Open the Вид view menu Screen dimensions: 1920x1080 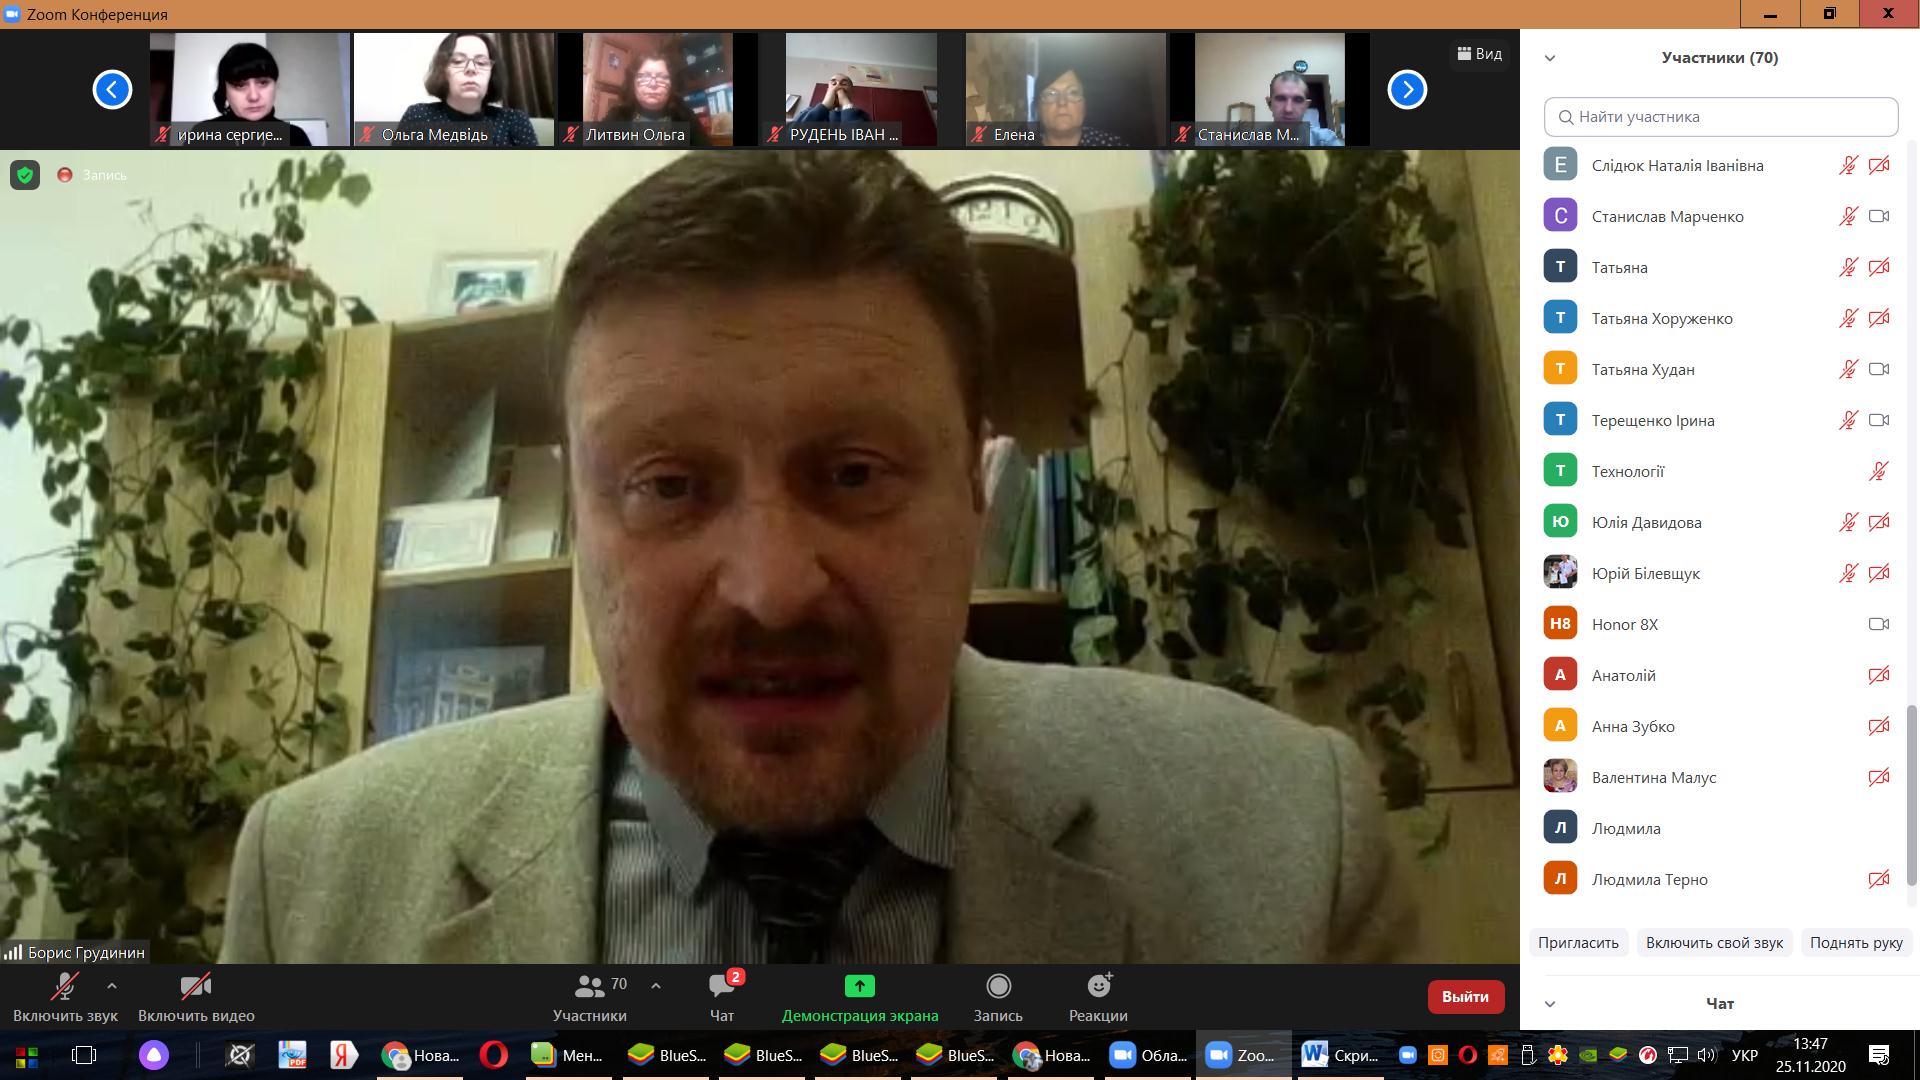point(1479,54)
